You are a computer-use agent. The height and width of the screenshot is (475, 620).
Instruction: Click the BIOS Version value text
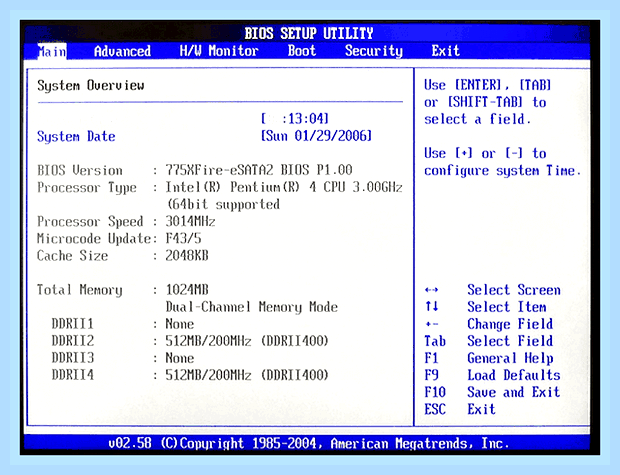point(259,170)
